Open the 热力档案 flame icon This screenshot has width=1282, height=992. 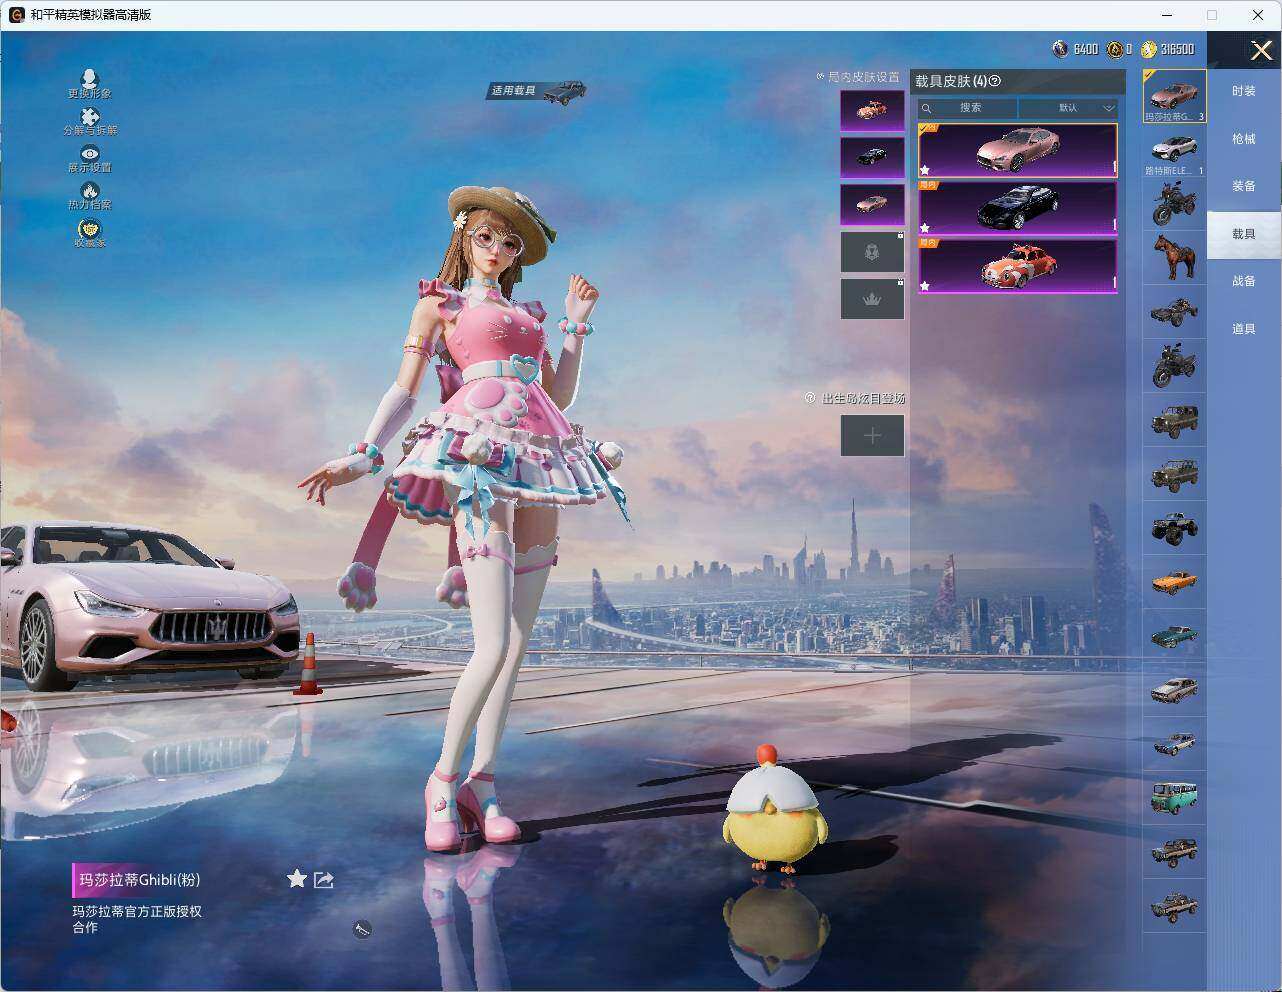tap(90, 190)
